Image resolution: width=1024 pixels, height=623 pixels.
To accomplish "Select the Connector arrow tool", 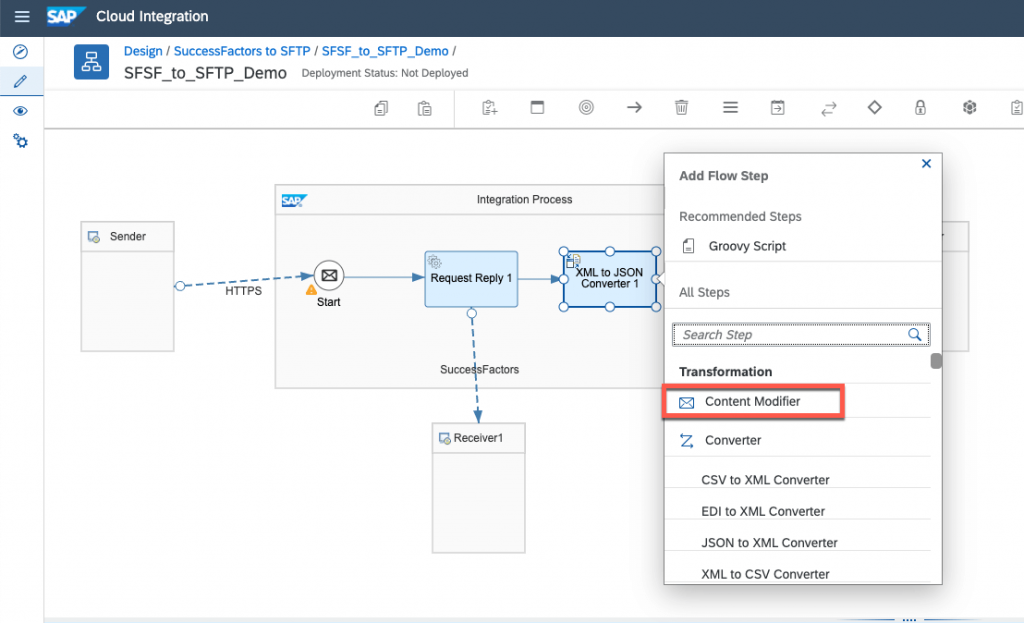I will [x=634, y=107].
